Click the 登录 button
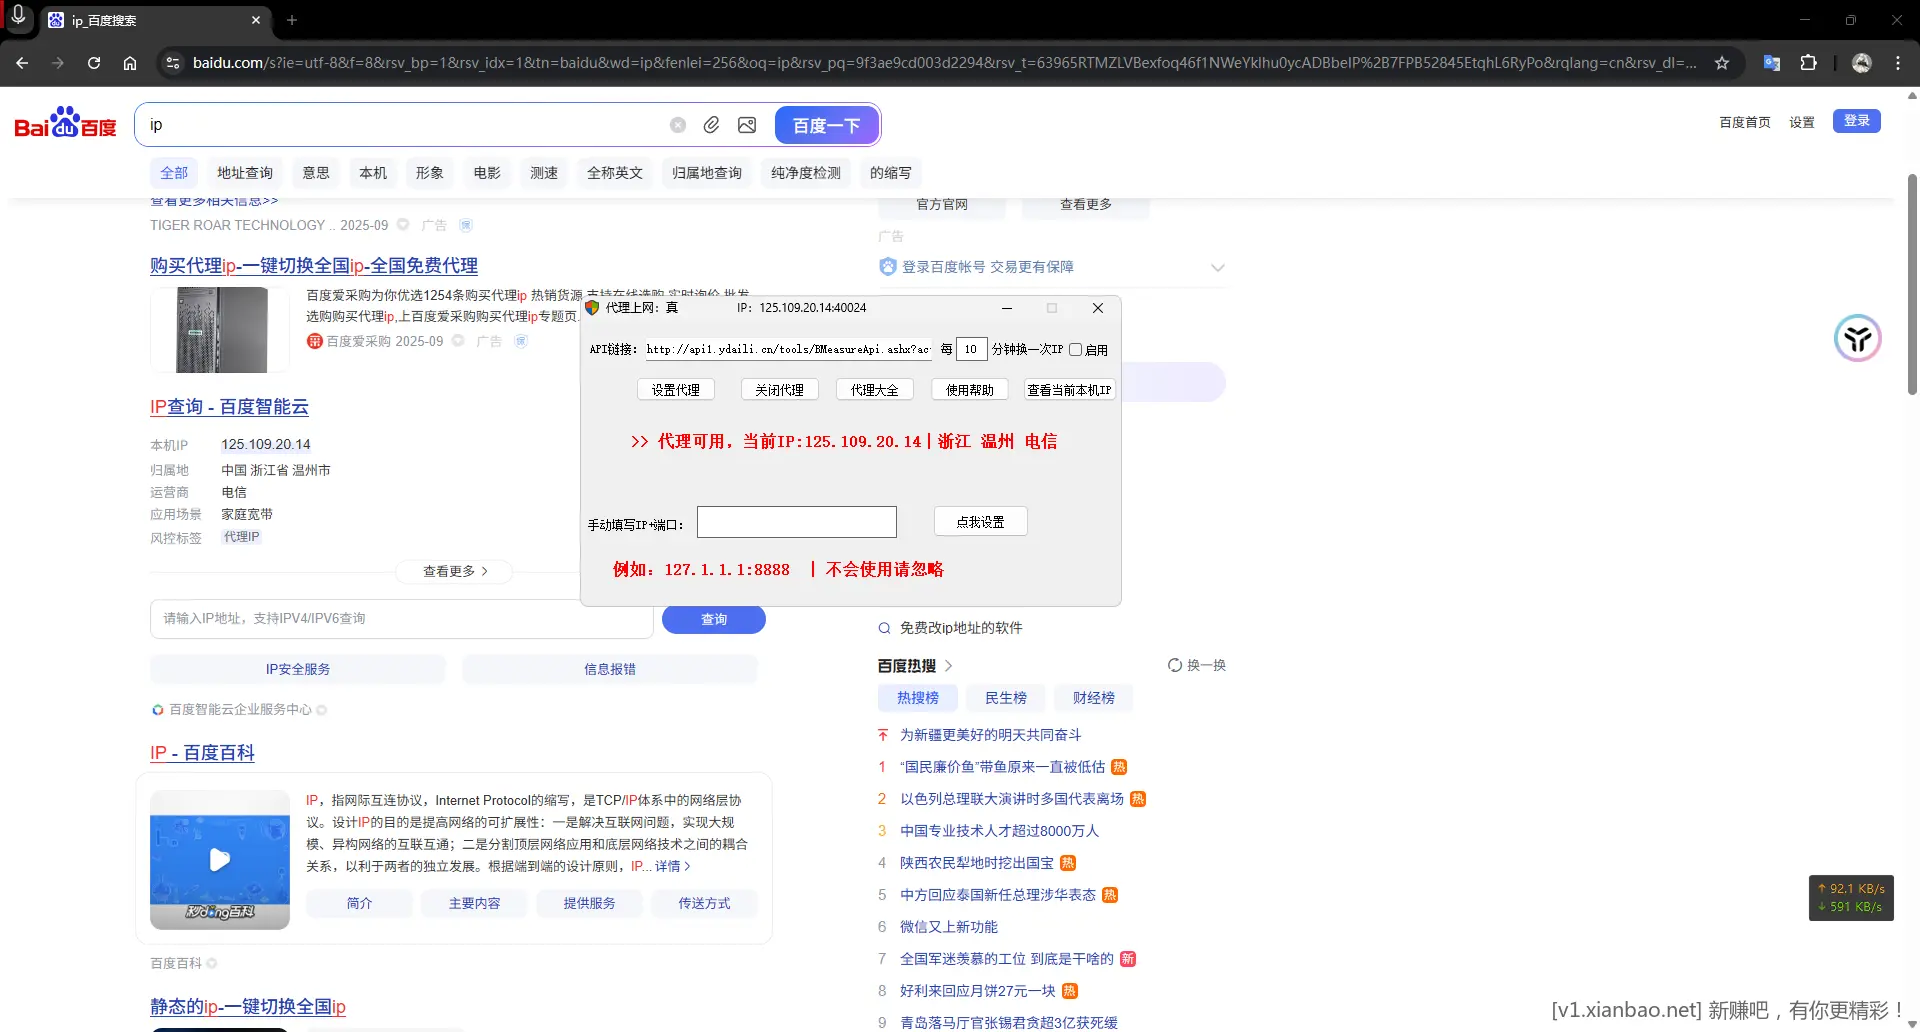This screenshot has height=1032, width=1920. pos(1857,121)
